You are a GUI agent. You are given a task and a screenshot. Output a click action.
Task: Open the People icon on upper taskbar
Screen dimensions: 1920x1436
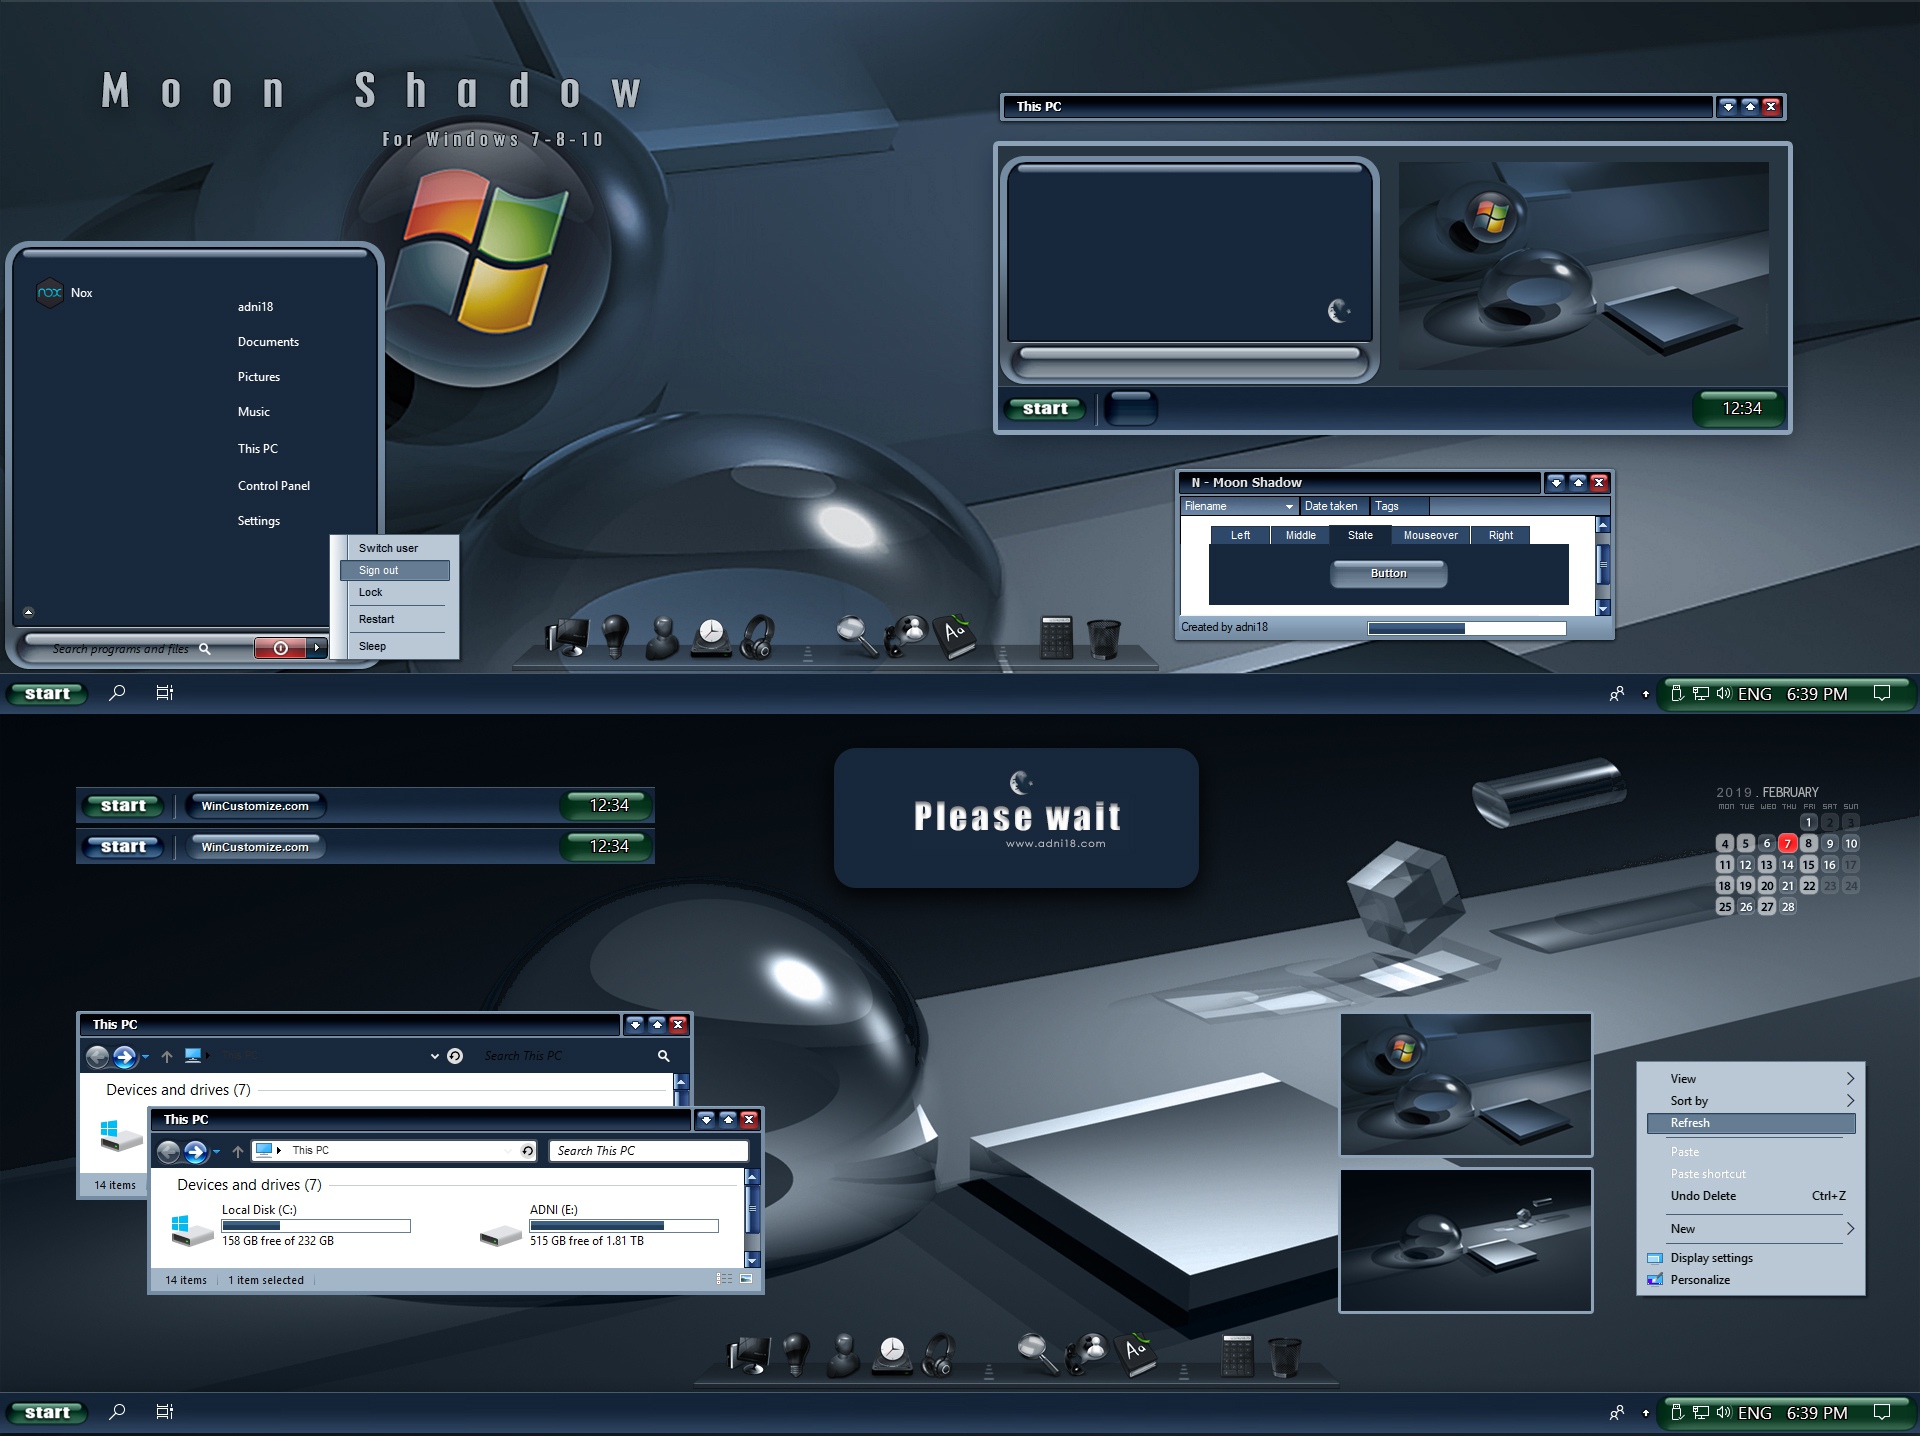click(1616, 693)
